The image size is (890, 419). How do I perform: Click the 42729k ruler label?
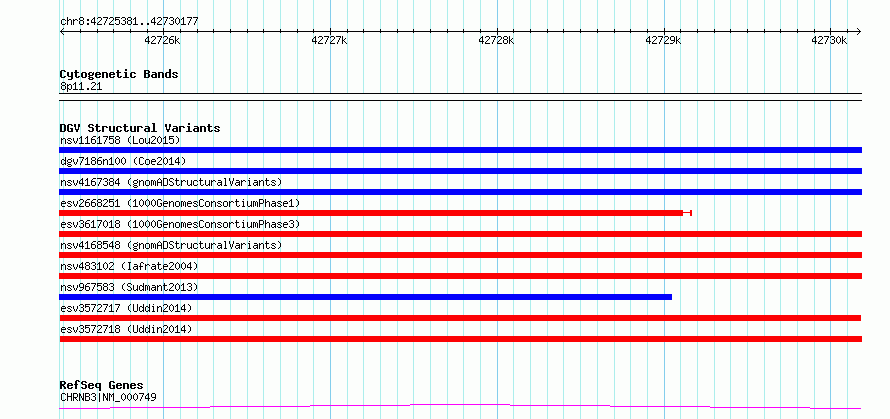tap(664, 41)
